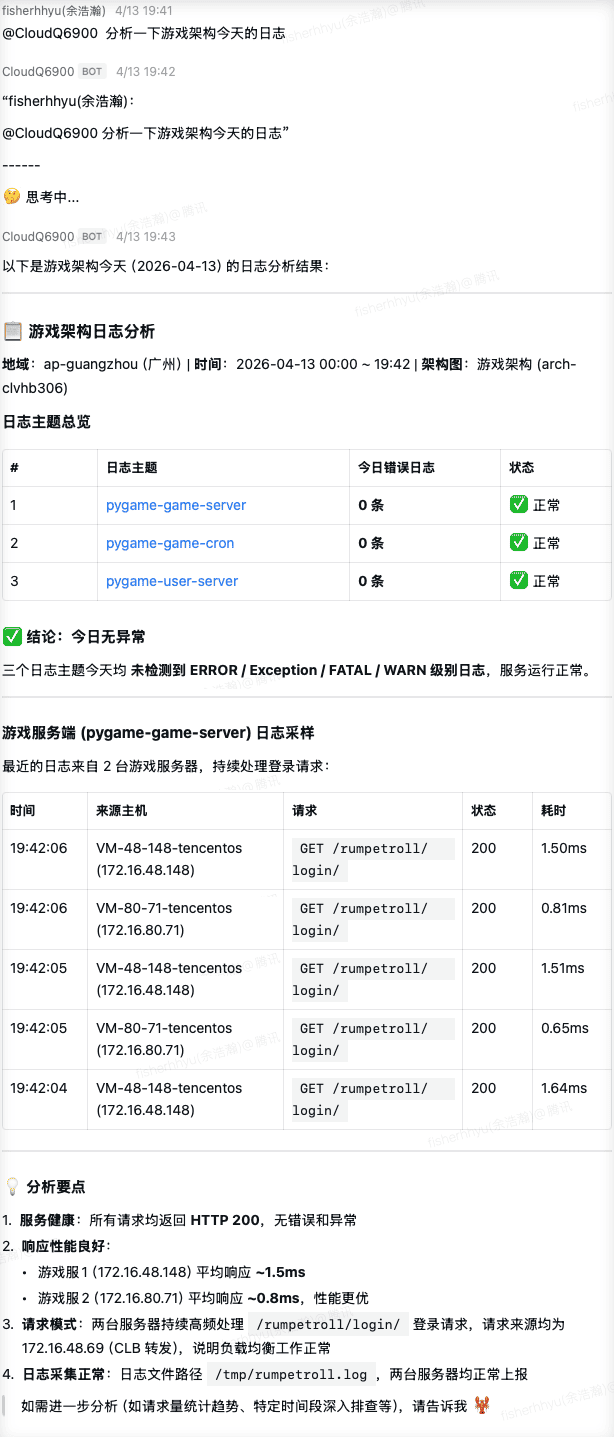This screenshot has height=1437, width=614.
Task: Click the 时间 column header in the sample table
Action: point(23,810)
